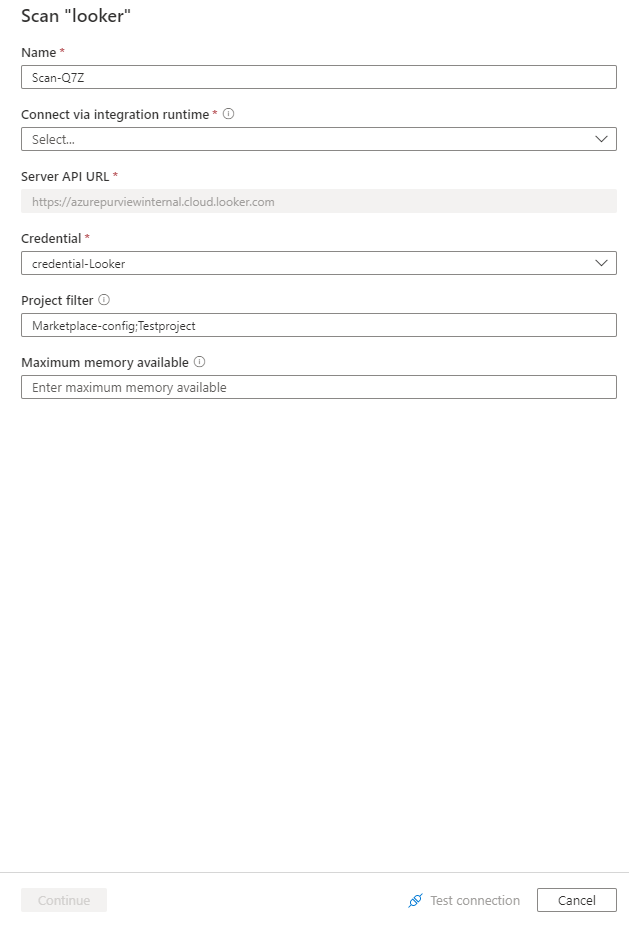The width and height of the screenshot is (629, 927).
Task: Click the Test connection text
Action: click(475, 901)
